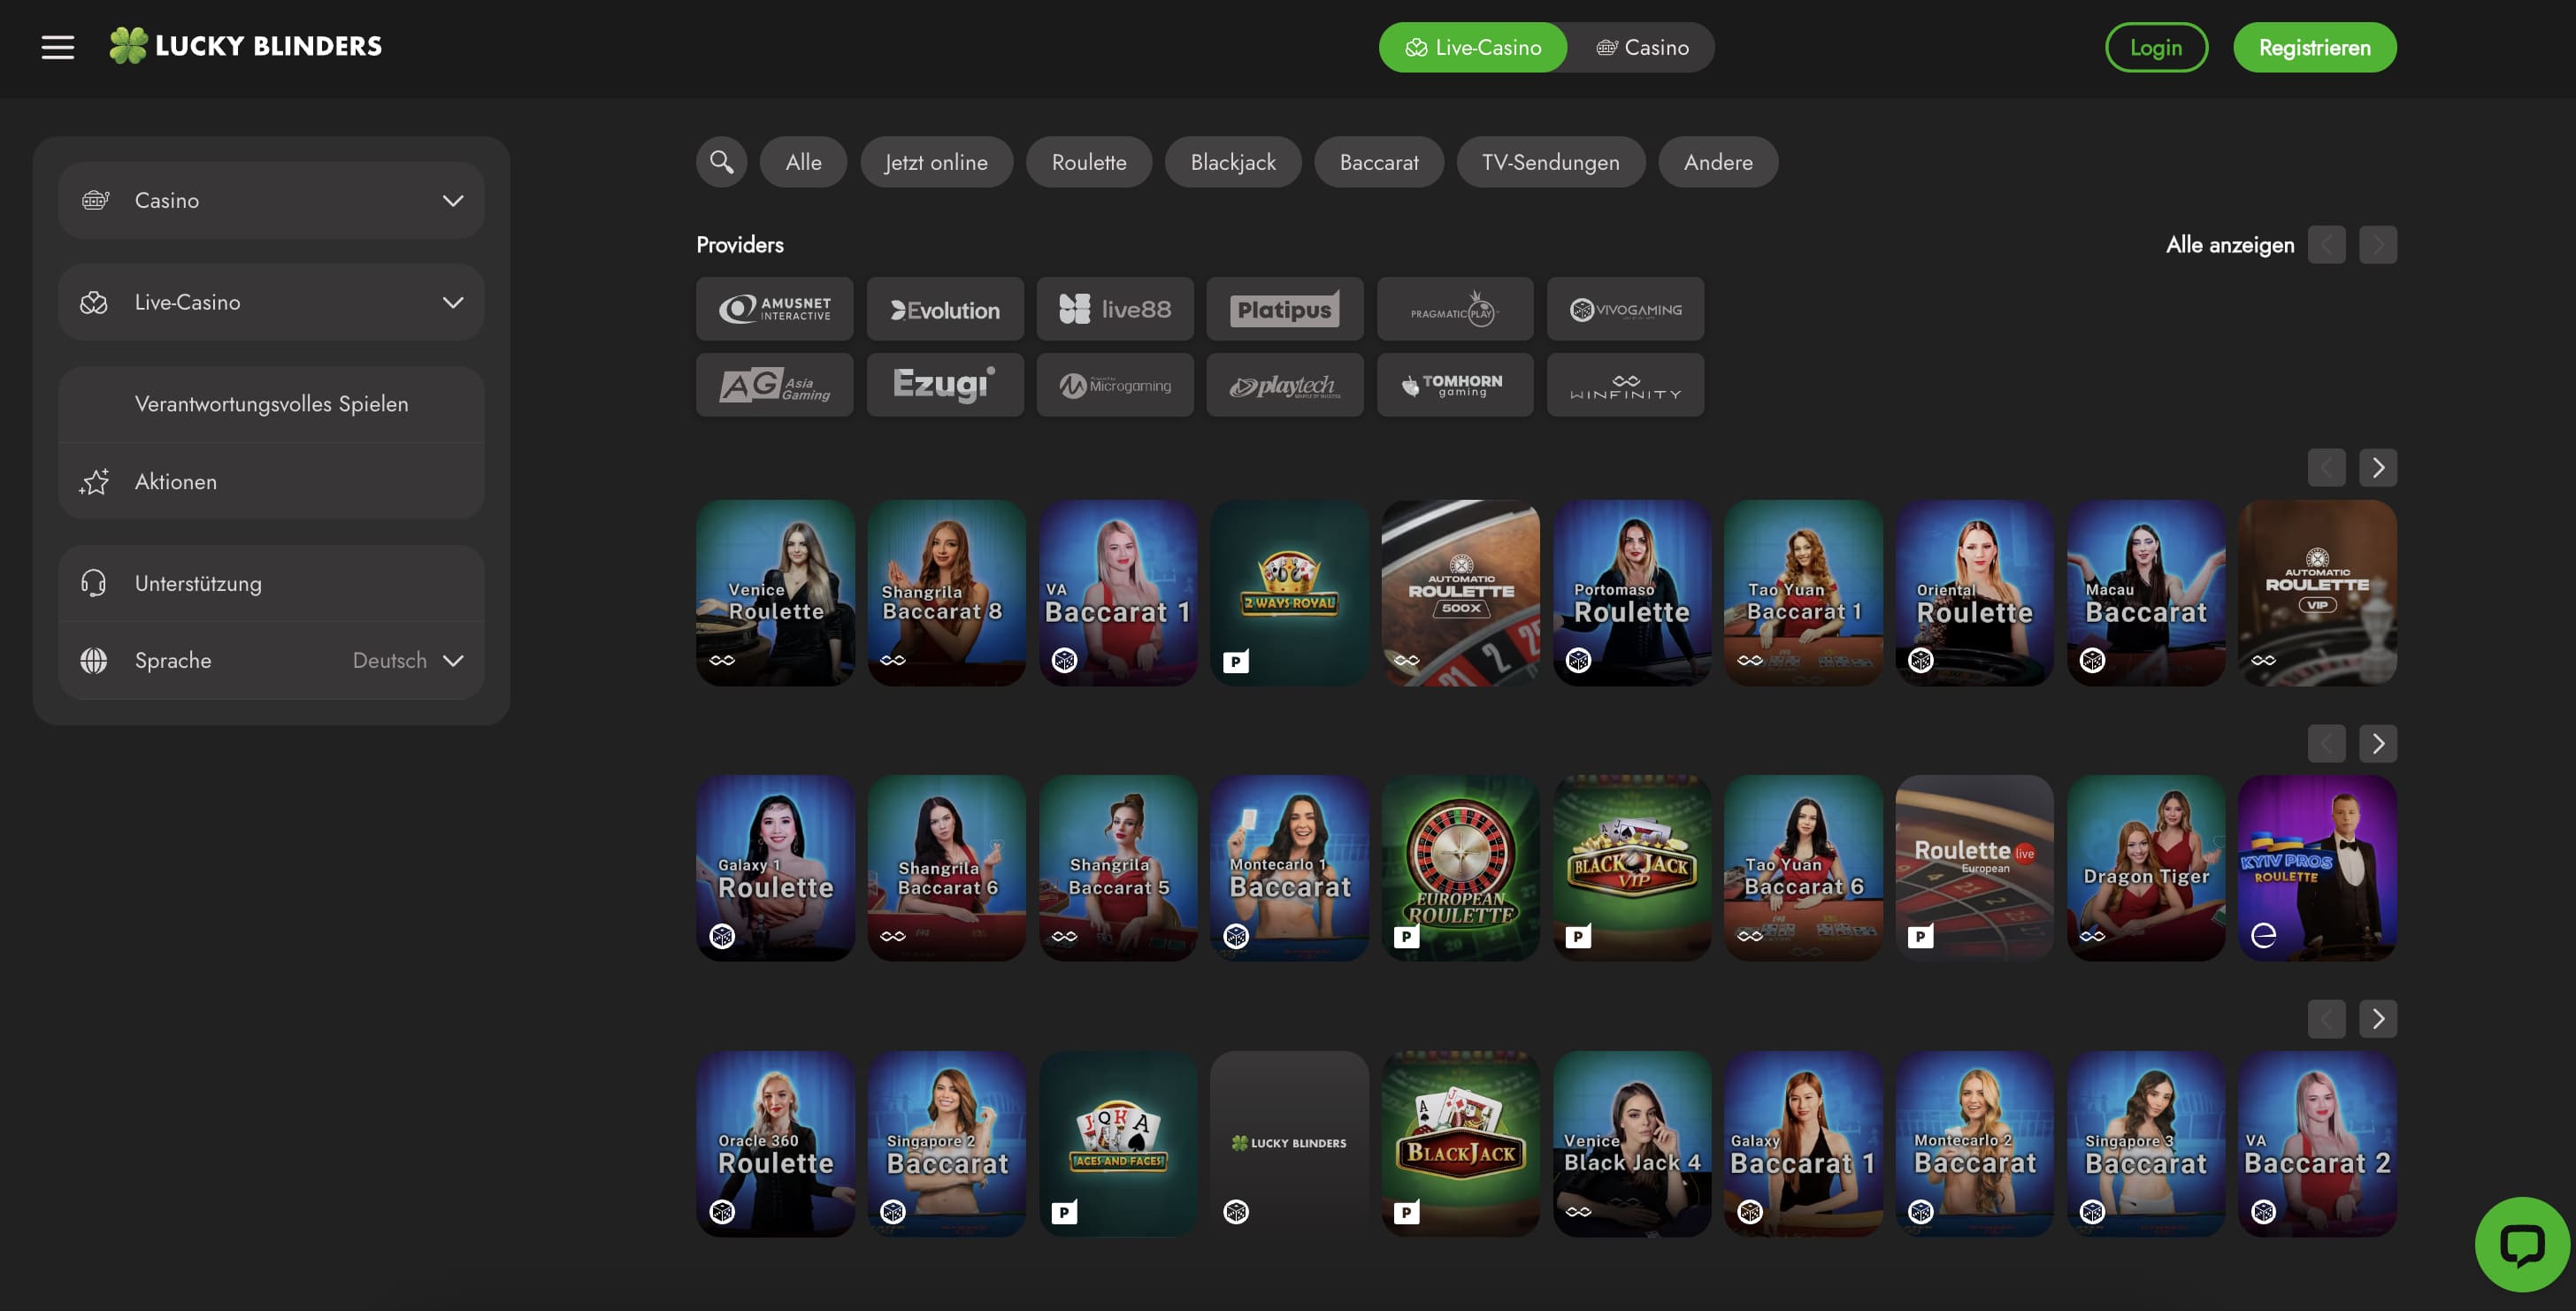Select the Ezugi provider logo

click(944, 385)
